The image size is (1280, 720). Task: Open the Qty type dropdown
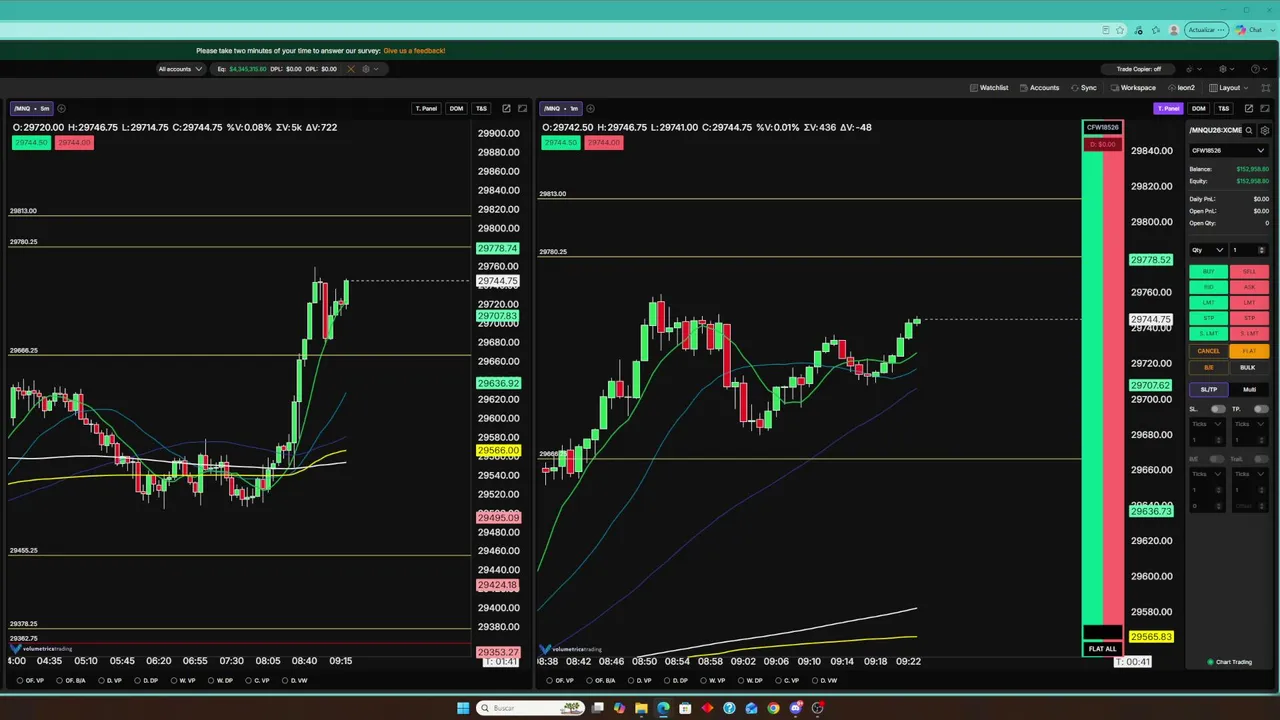point(1207,250)
